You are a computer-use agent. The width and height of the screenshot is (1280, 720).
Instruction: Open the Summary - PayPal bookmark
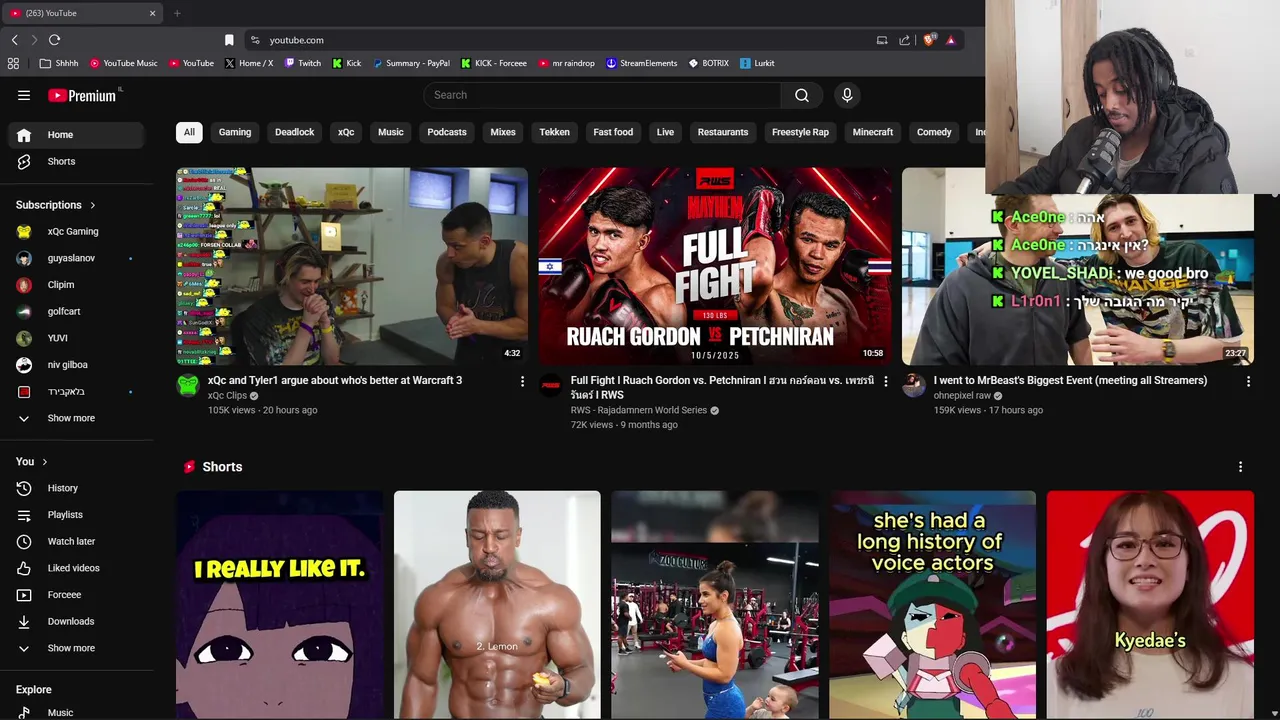411,63
